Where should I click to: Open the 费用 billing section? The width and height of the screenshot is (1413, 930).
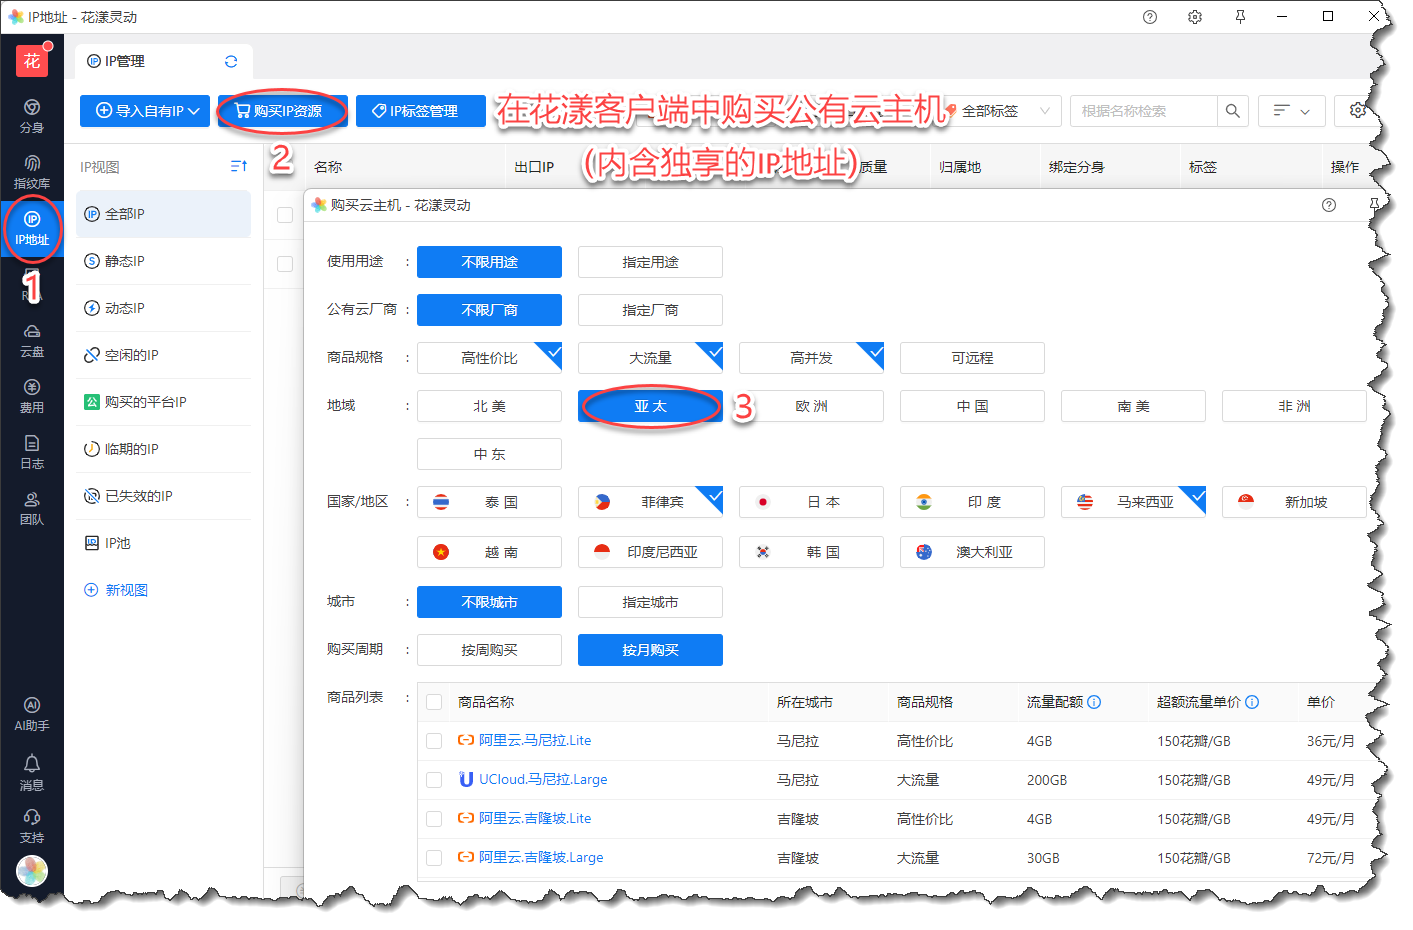[32, 396]
